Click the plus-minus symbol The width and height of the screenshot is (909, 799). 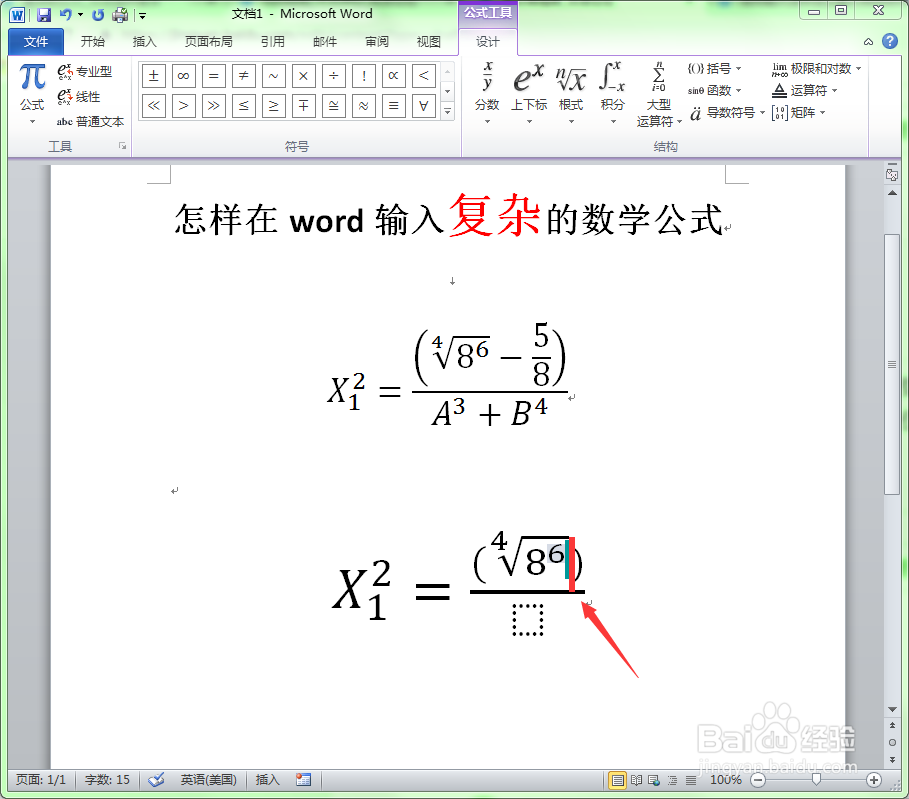tap(154, 75)
